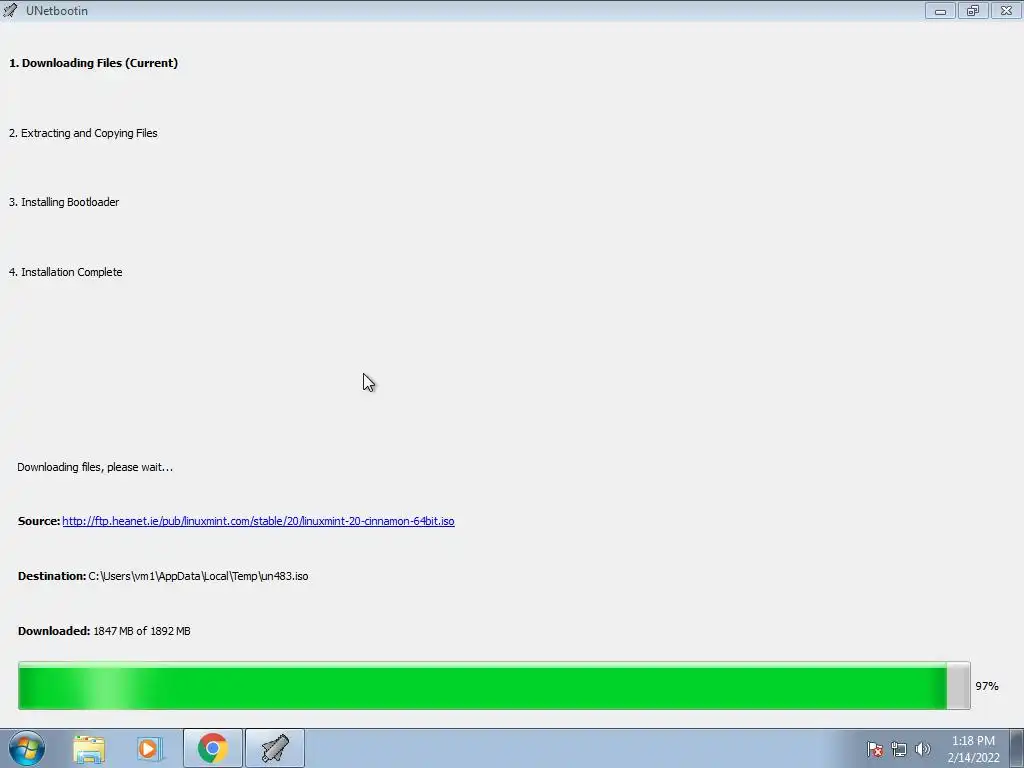Restore down the UNetbootin window
The image size is (1024, 768).
[973, 10]
